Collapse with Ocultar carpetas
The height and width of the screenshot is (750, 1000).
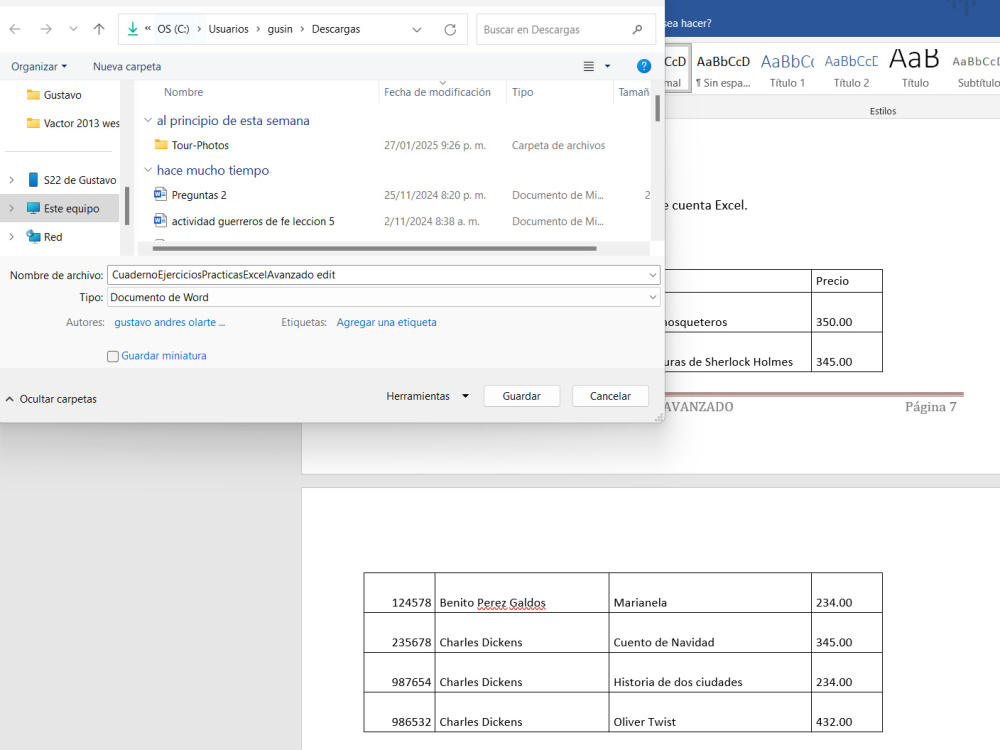point(51,399)
